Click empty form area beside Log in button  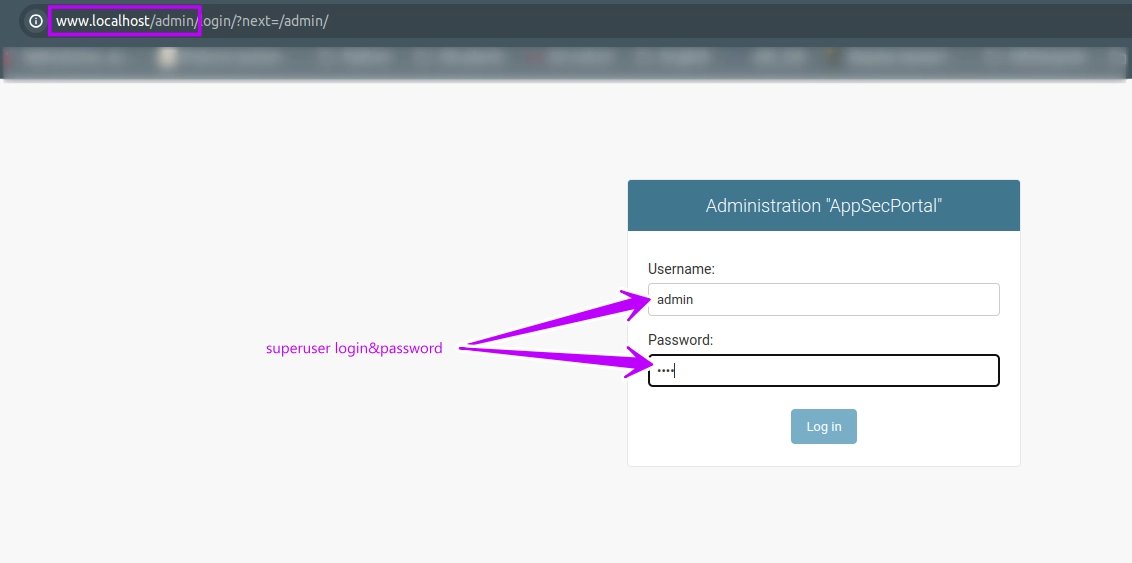[x=930, y=427]
